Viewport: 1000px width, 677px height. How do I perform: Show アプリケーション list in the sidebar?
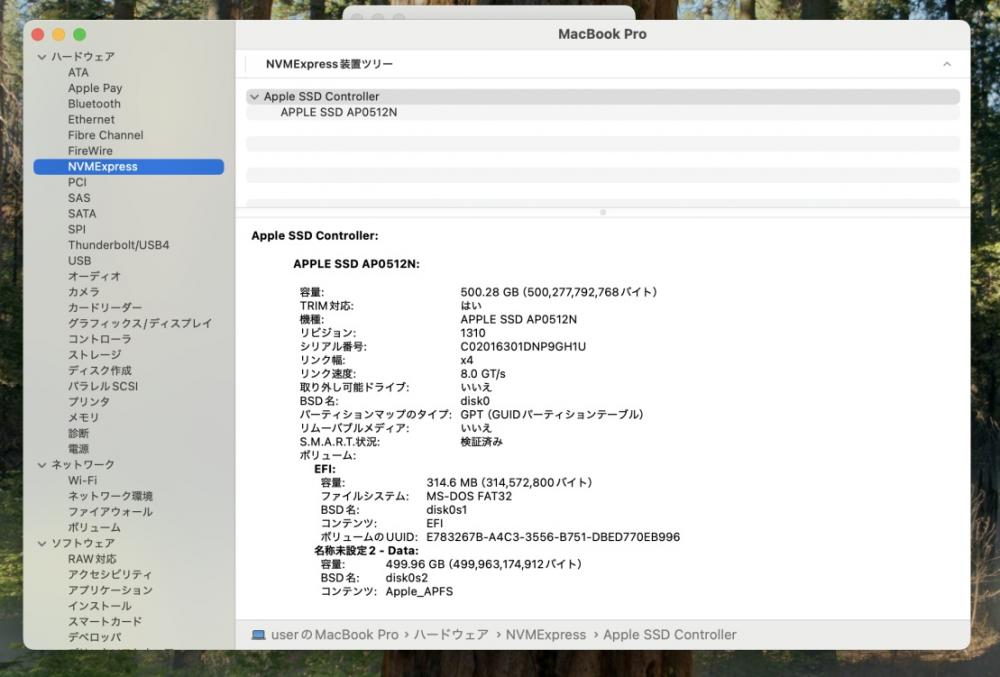click(x=110, y=590)
